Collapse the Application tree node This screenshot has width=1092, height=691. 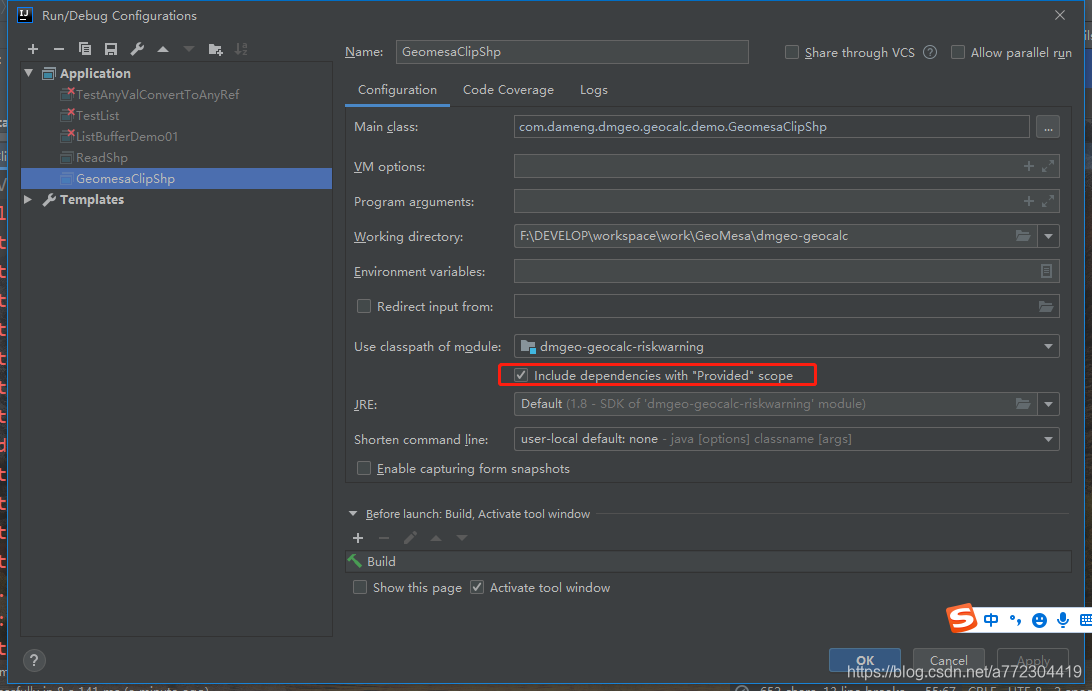click(x=27, y=72)
